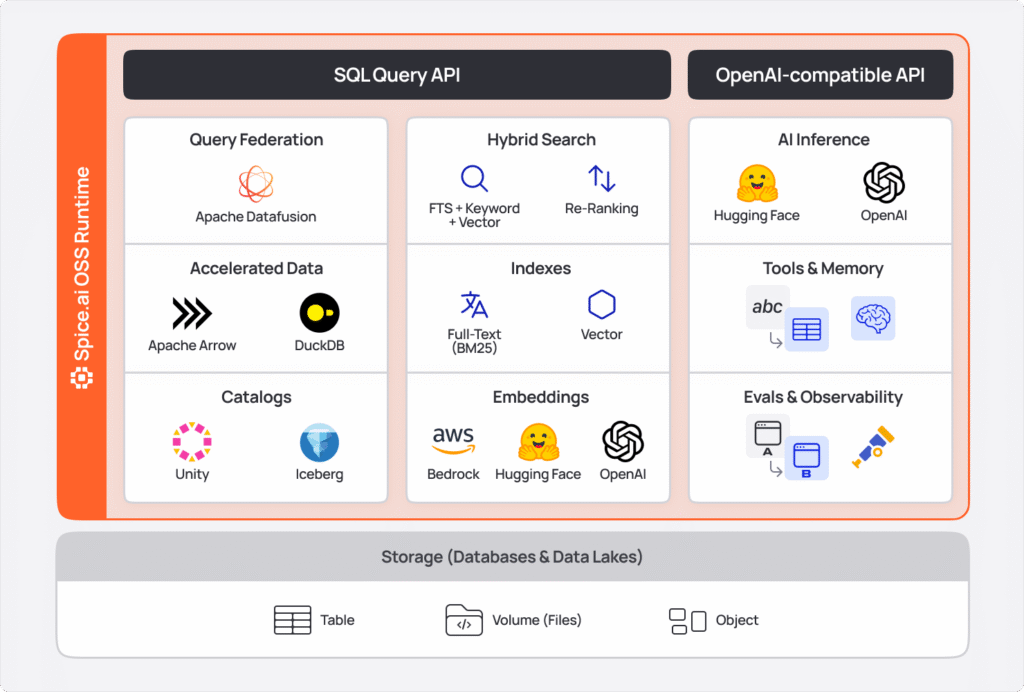Select the Unity catalog icon
This screenshot has height=692, width=1024.
pyautogui.click(x=192, y=442)
